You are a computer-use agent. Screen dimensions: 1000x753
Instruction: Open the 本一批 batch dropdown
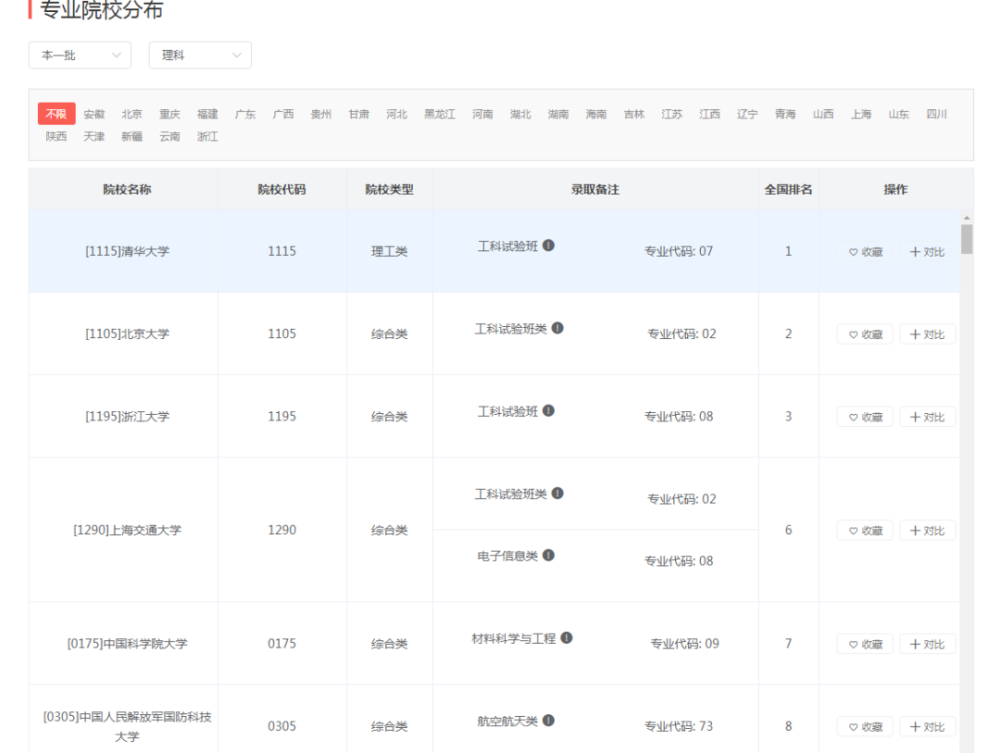click(x=79, y=55)
